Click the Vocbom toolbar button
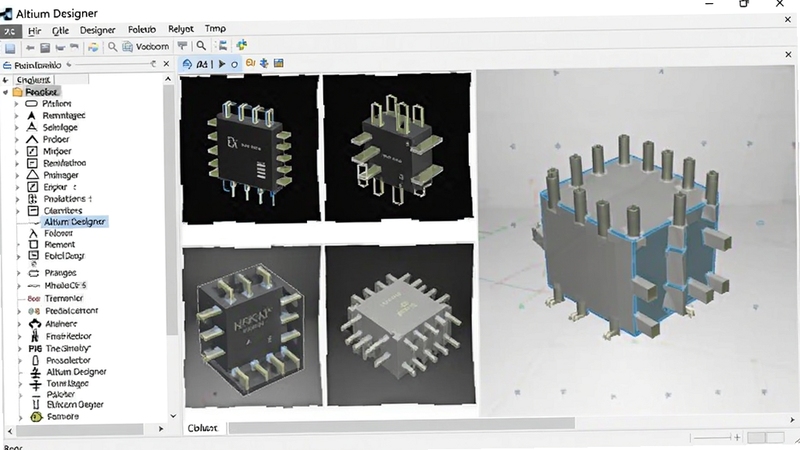Image resolution: width=800 pixels, height=450 pixels. coord(146,46)
